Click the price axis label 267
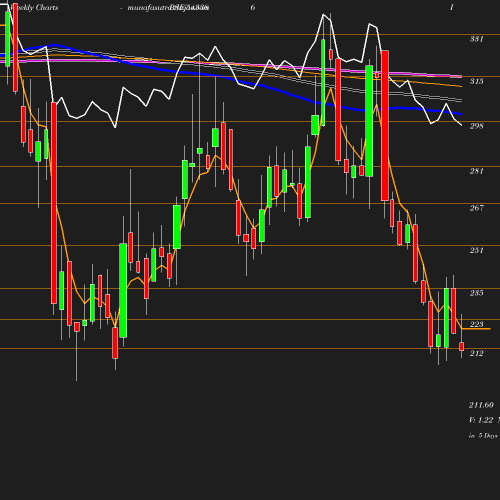This screenshot has width=500, height=500. pos(477,208)
